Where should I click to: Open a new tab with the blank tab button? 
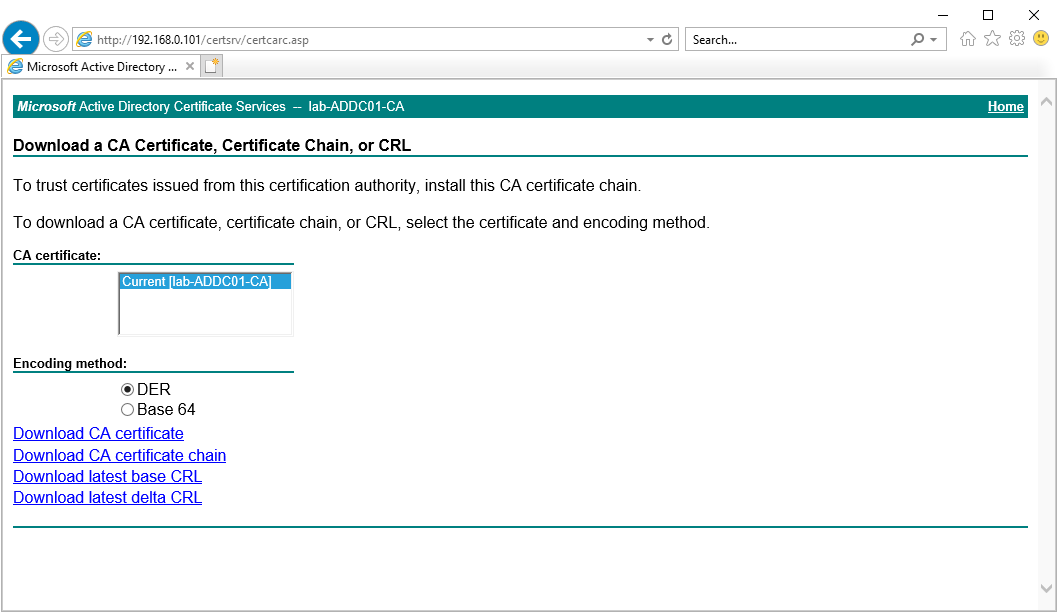point(212,66)
